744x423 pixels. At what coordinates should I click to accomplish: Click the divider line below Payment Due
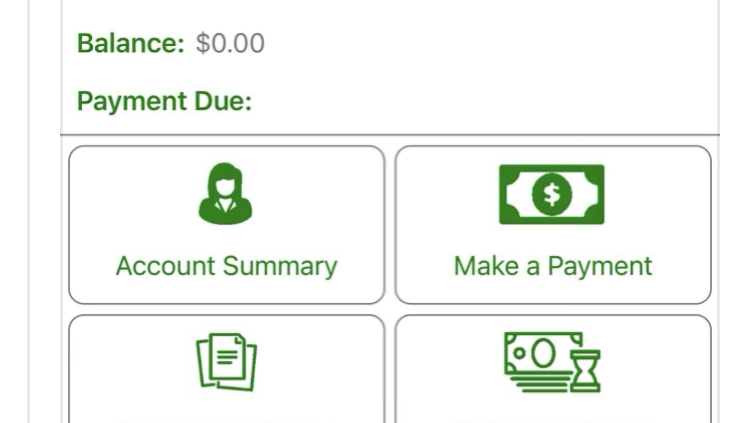click(x=390, y=135)
